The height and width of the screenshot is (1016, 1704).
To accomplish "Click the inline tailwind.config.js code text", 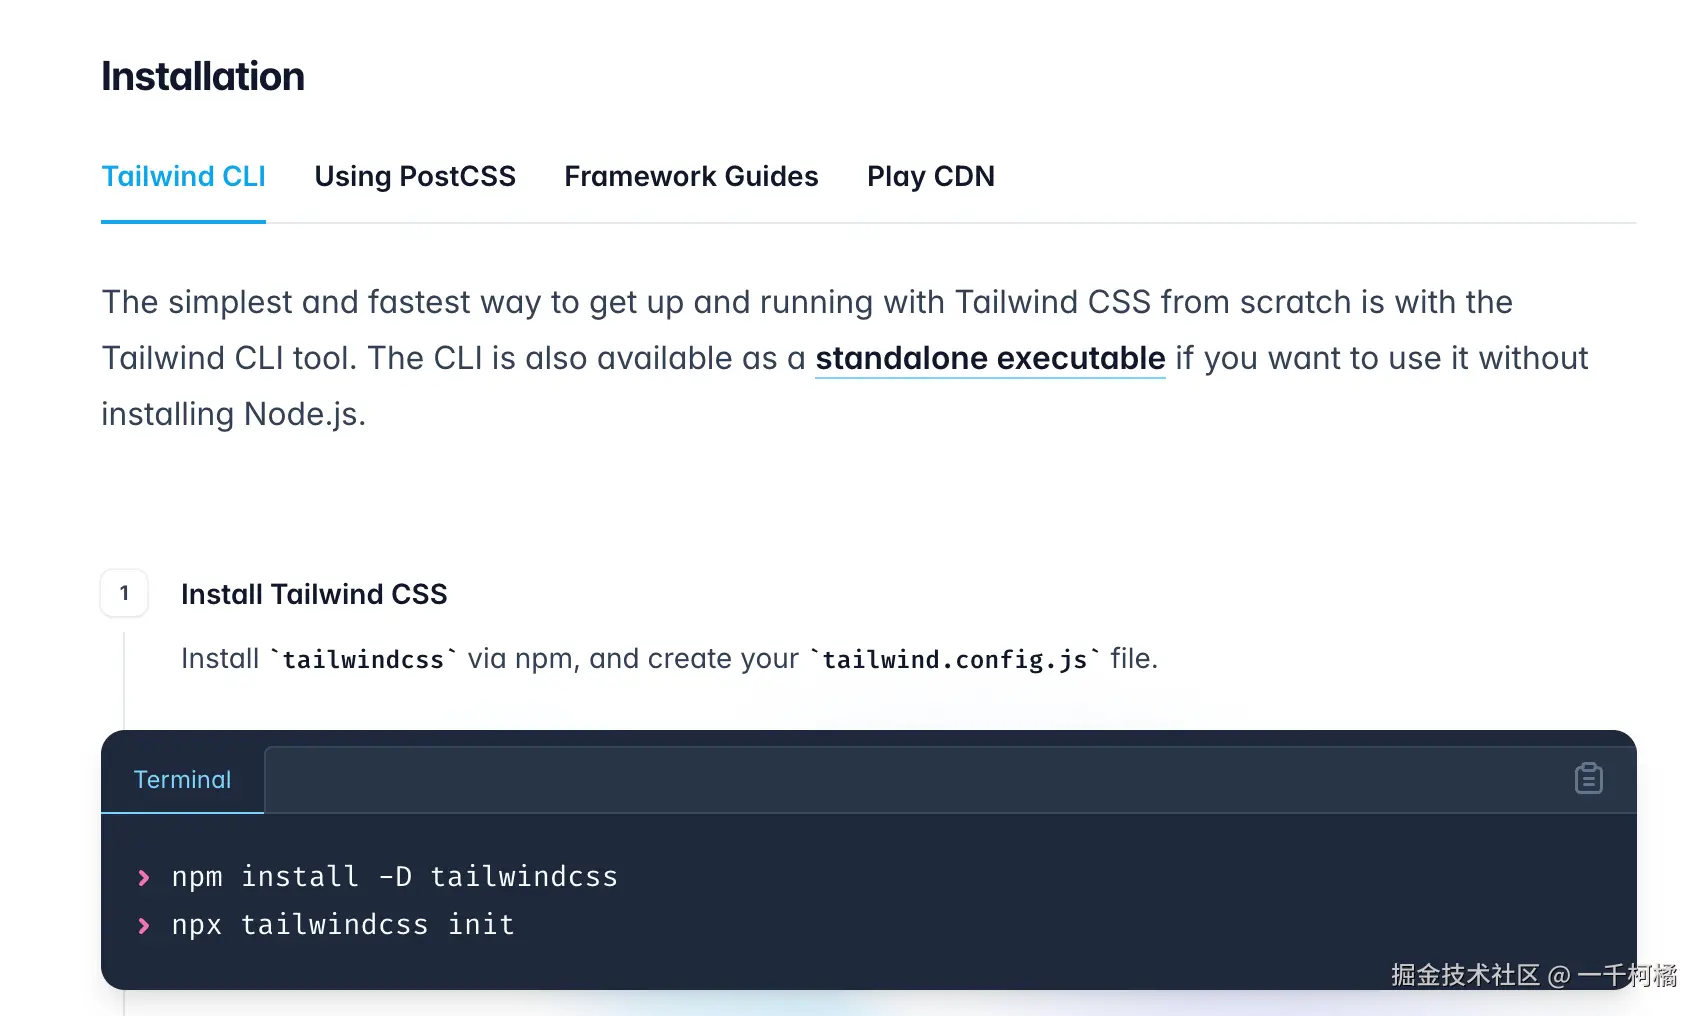I will (x=954, y=659).
